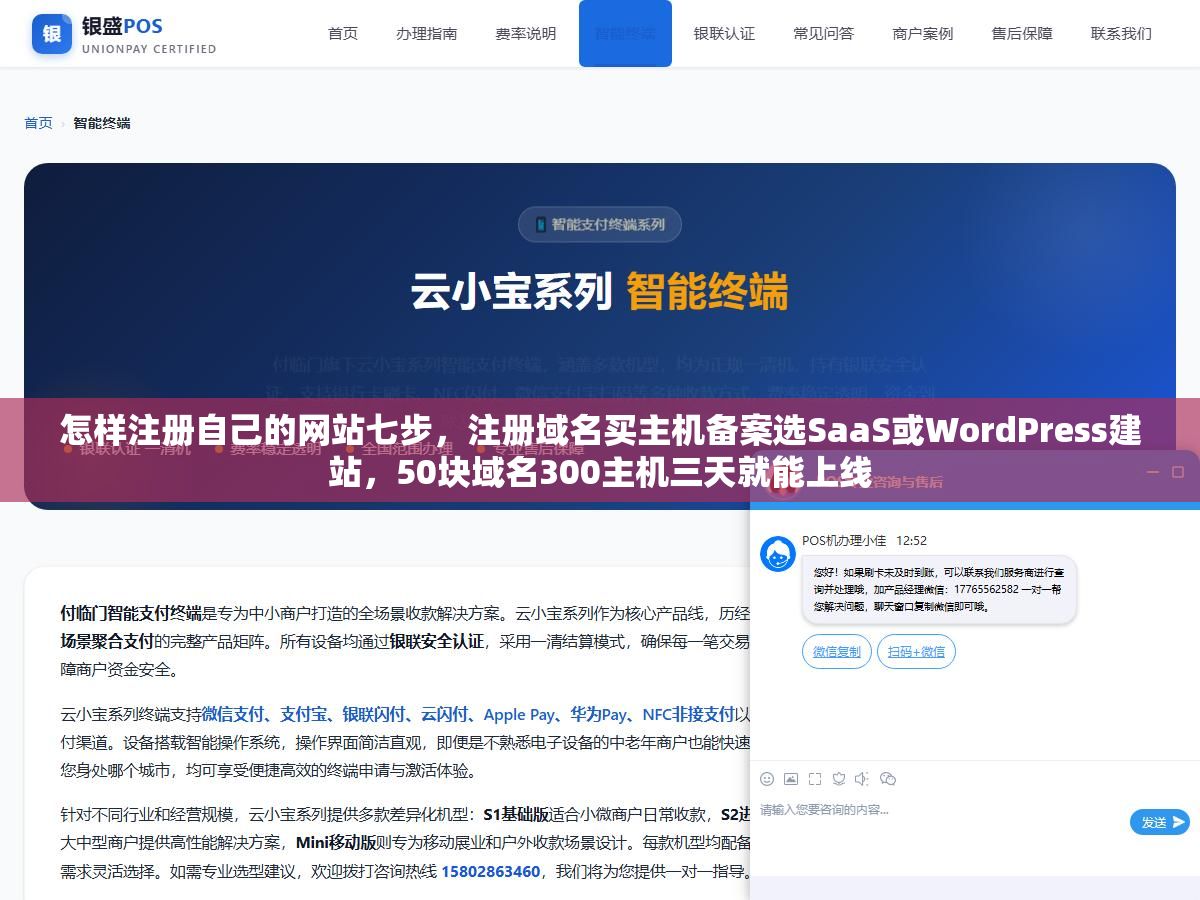Open the 银联认证 navigation item

pos(724,33)
